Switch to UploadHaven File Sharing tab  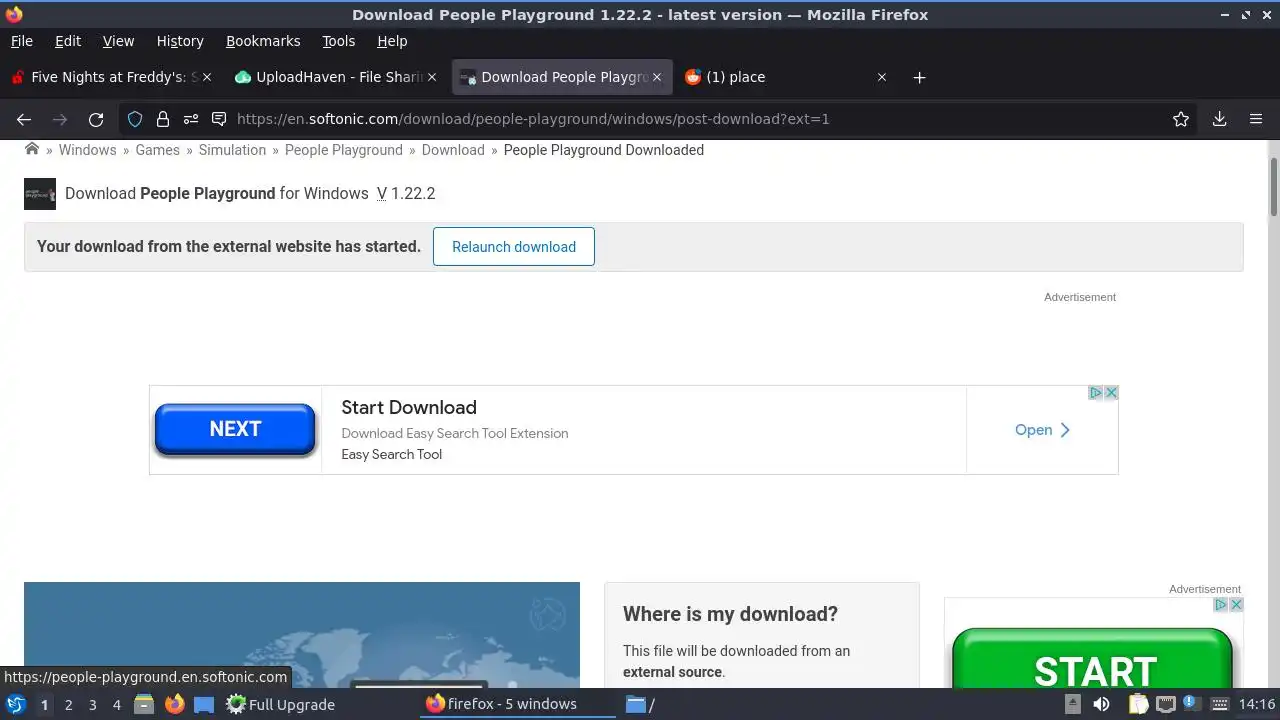335,77
